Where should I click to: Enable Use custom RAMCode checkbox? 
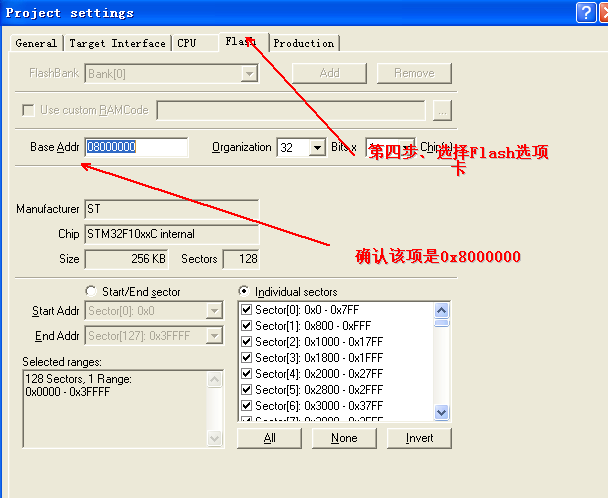(28, 110)
